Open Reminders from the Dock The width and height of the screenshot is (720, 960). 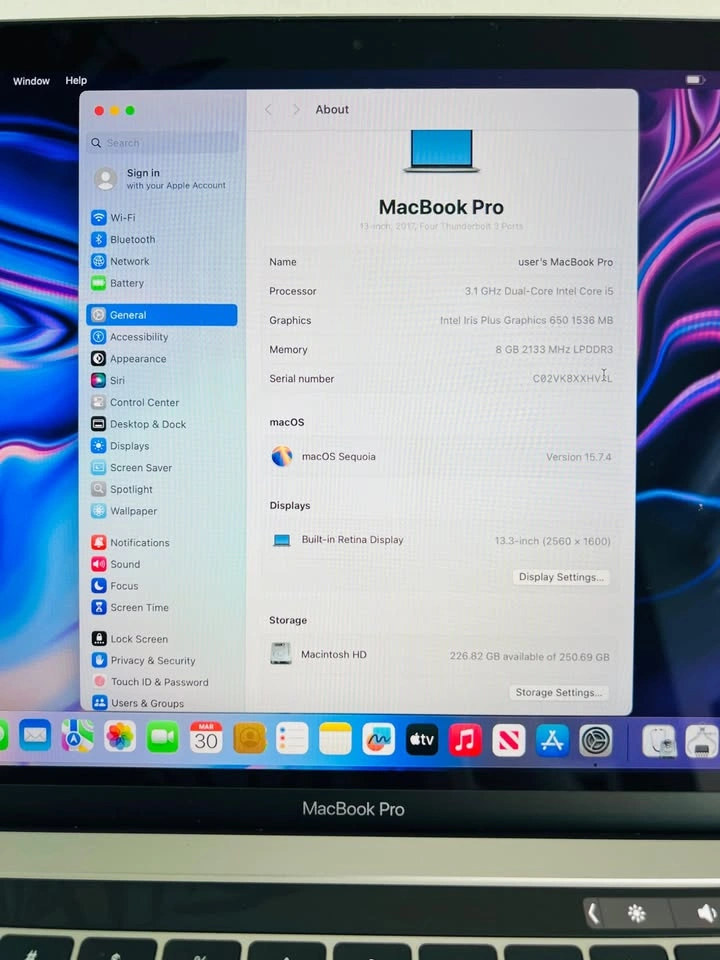pyautogui.click(x=292, y=738)
